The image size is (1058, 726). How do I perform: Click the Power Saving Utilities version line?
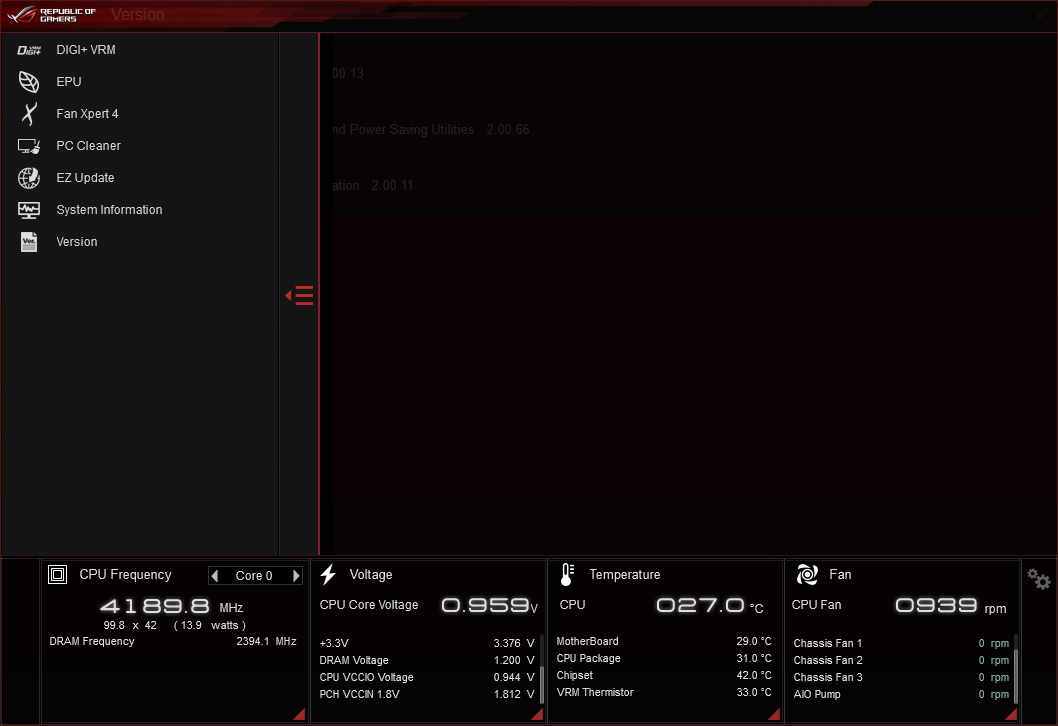click(430, 130)
